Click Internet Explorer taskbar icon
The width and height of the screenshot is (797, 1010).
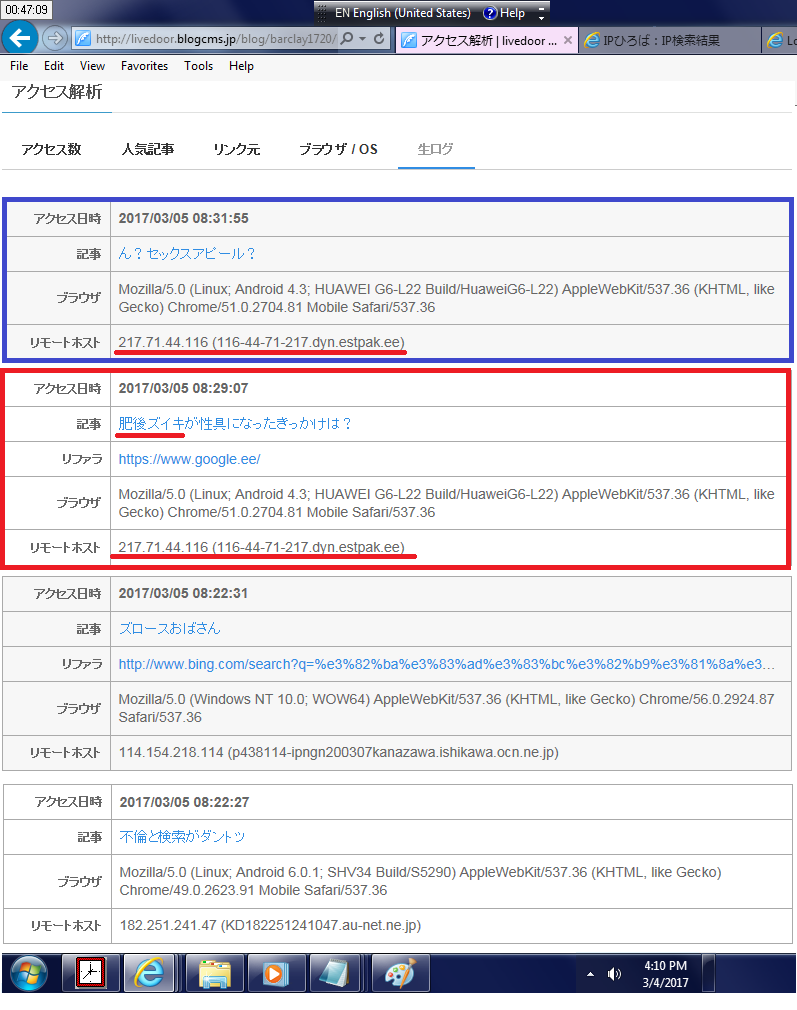pyautogui.click(x=149, y=973)
